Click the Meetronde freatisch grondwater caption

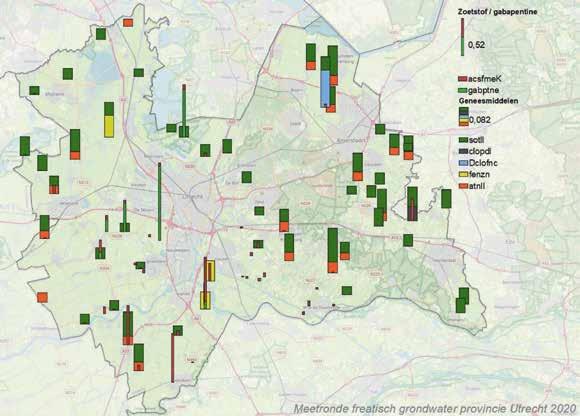click(x=435, y=409)
